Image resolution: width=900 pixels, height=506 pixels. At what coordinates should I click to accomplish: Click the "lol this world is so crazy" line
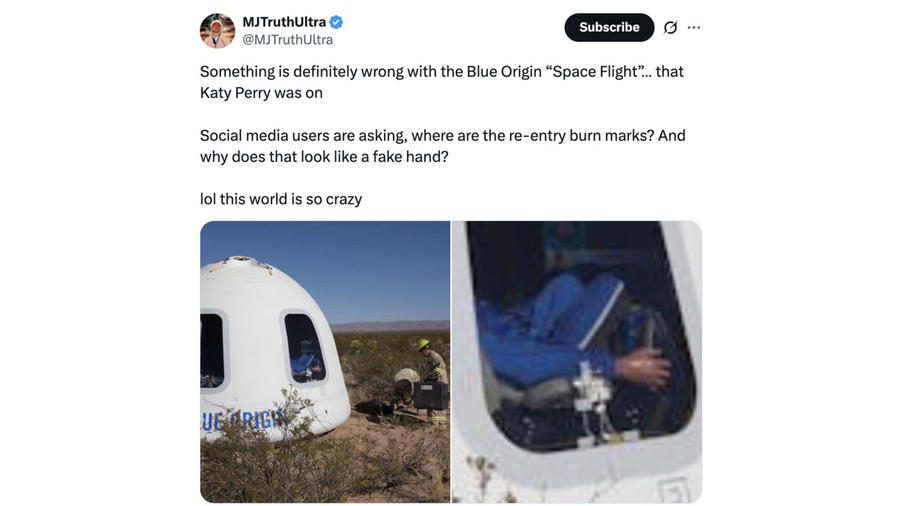pyautogui.click(x=281, y=199)
